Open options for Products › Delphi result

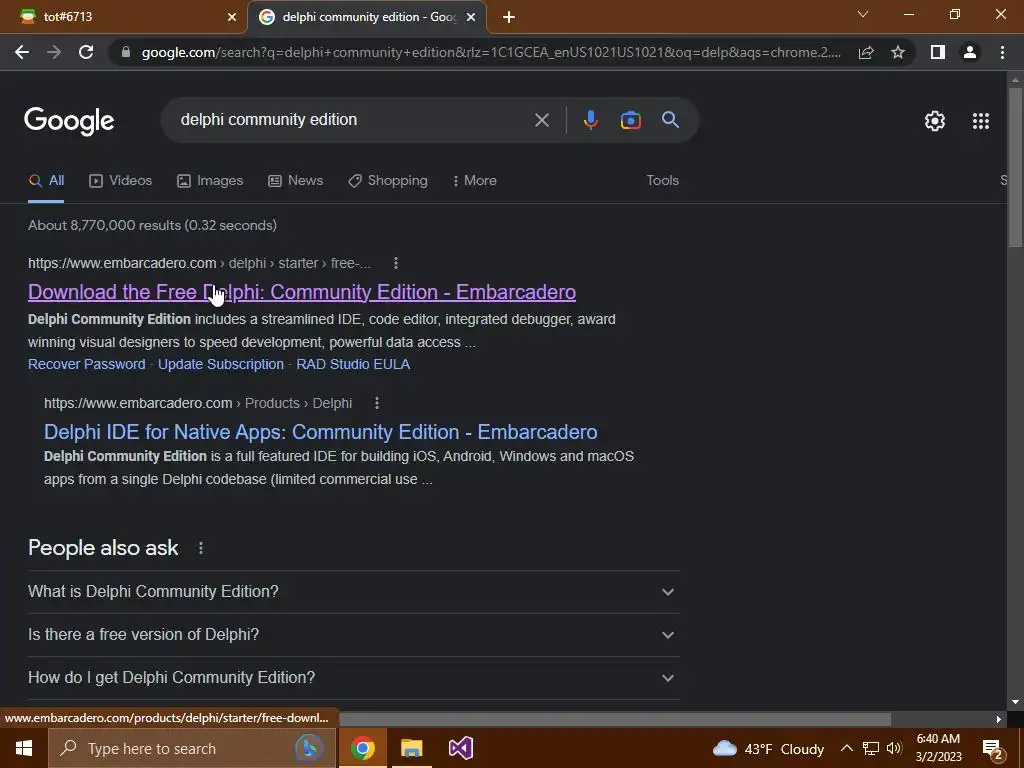click(377, 403)
